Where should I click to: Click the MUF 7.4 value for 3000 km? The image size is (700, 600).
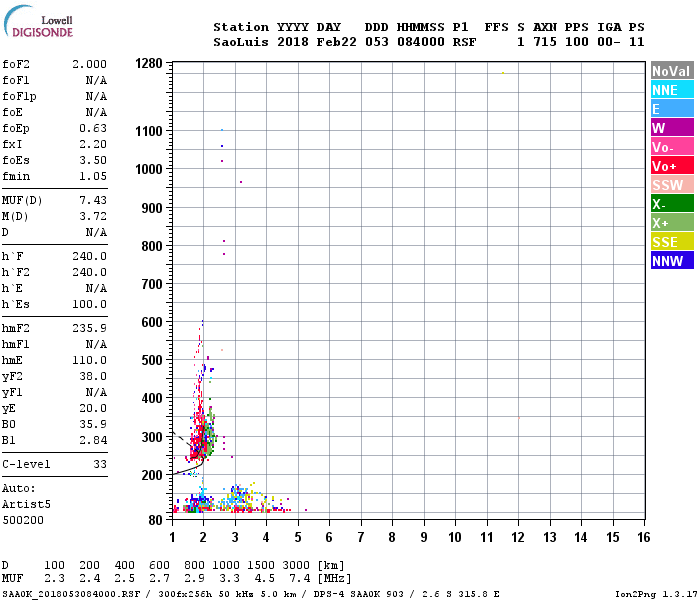pyautogui.click(x=300, y=579)
